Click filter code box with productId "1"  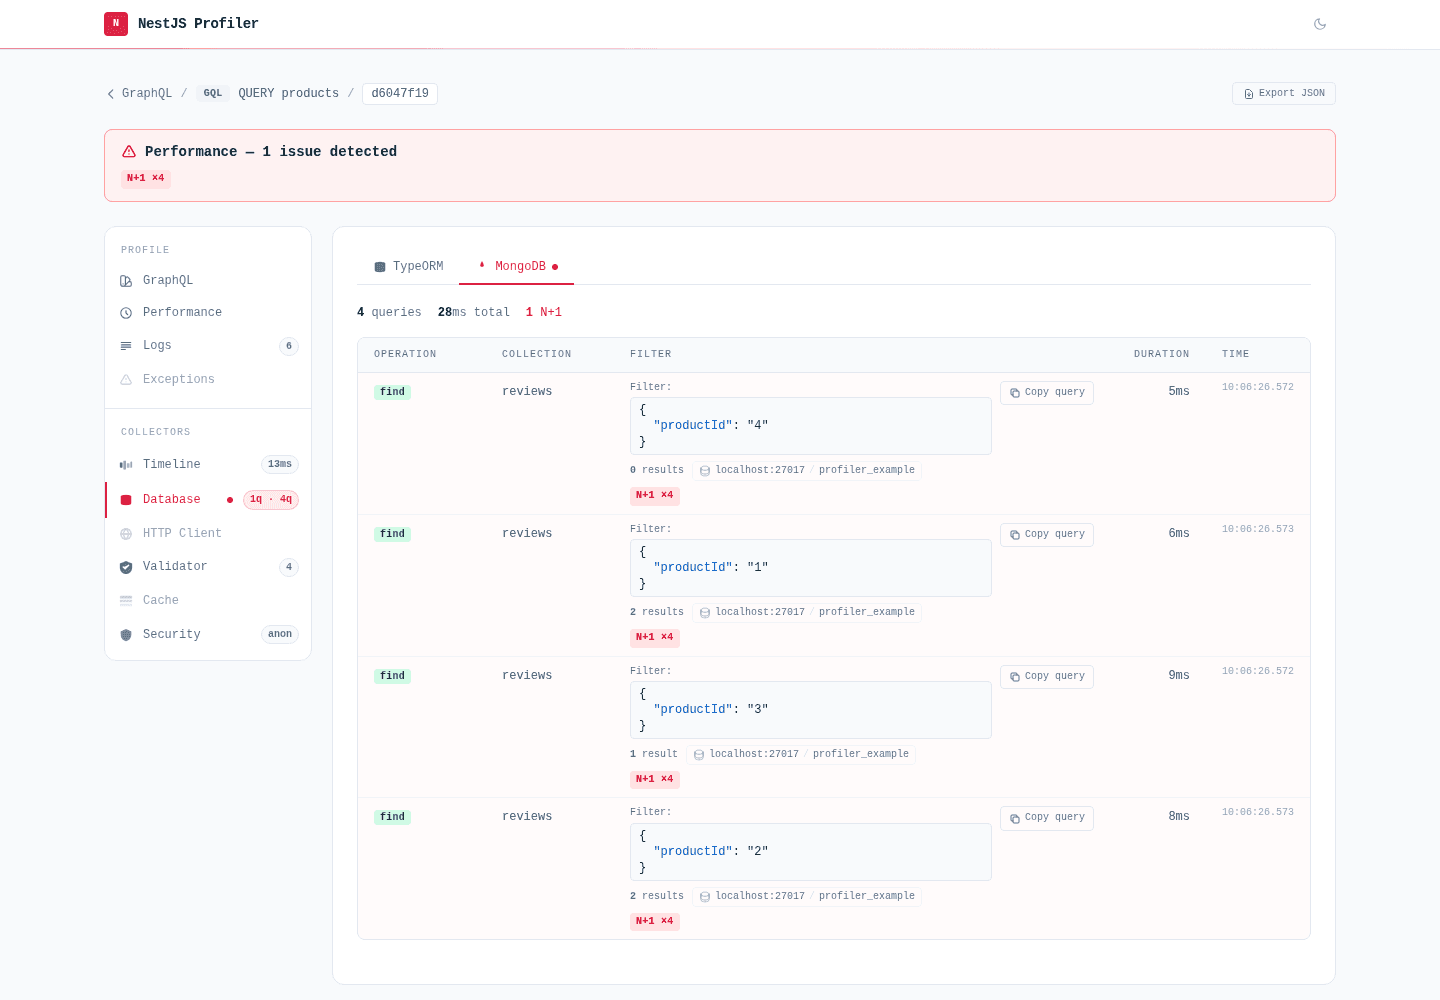pos(811,568)
